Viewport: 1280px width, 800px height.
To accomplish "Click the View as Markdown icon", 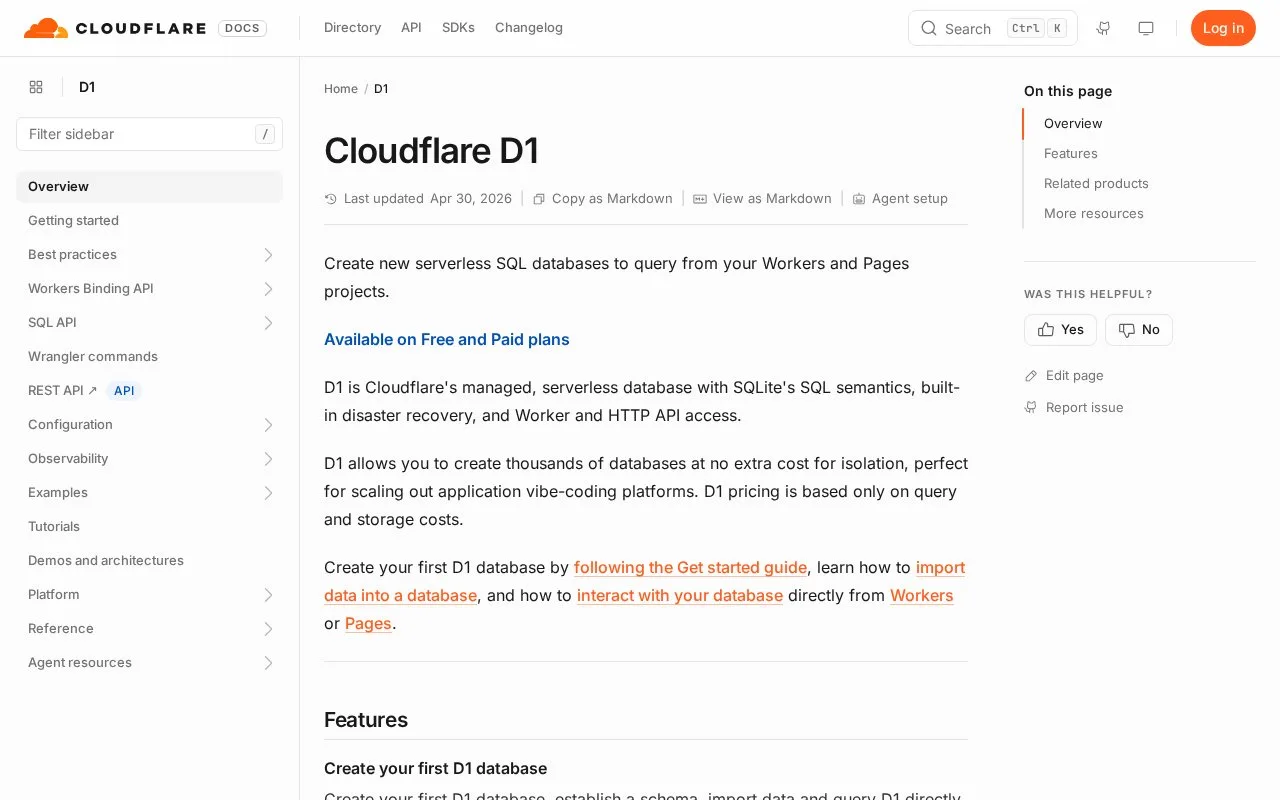I will [700, 199].
